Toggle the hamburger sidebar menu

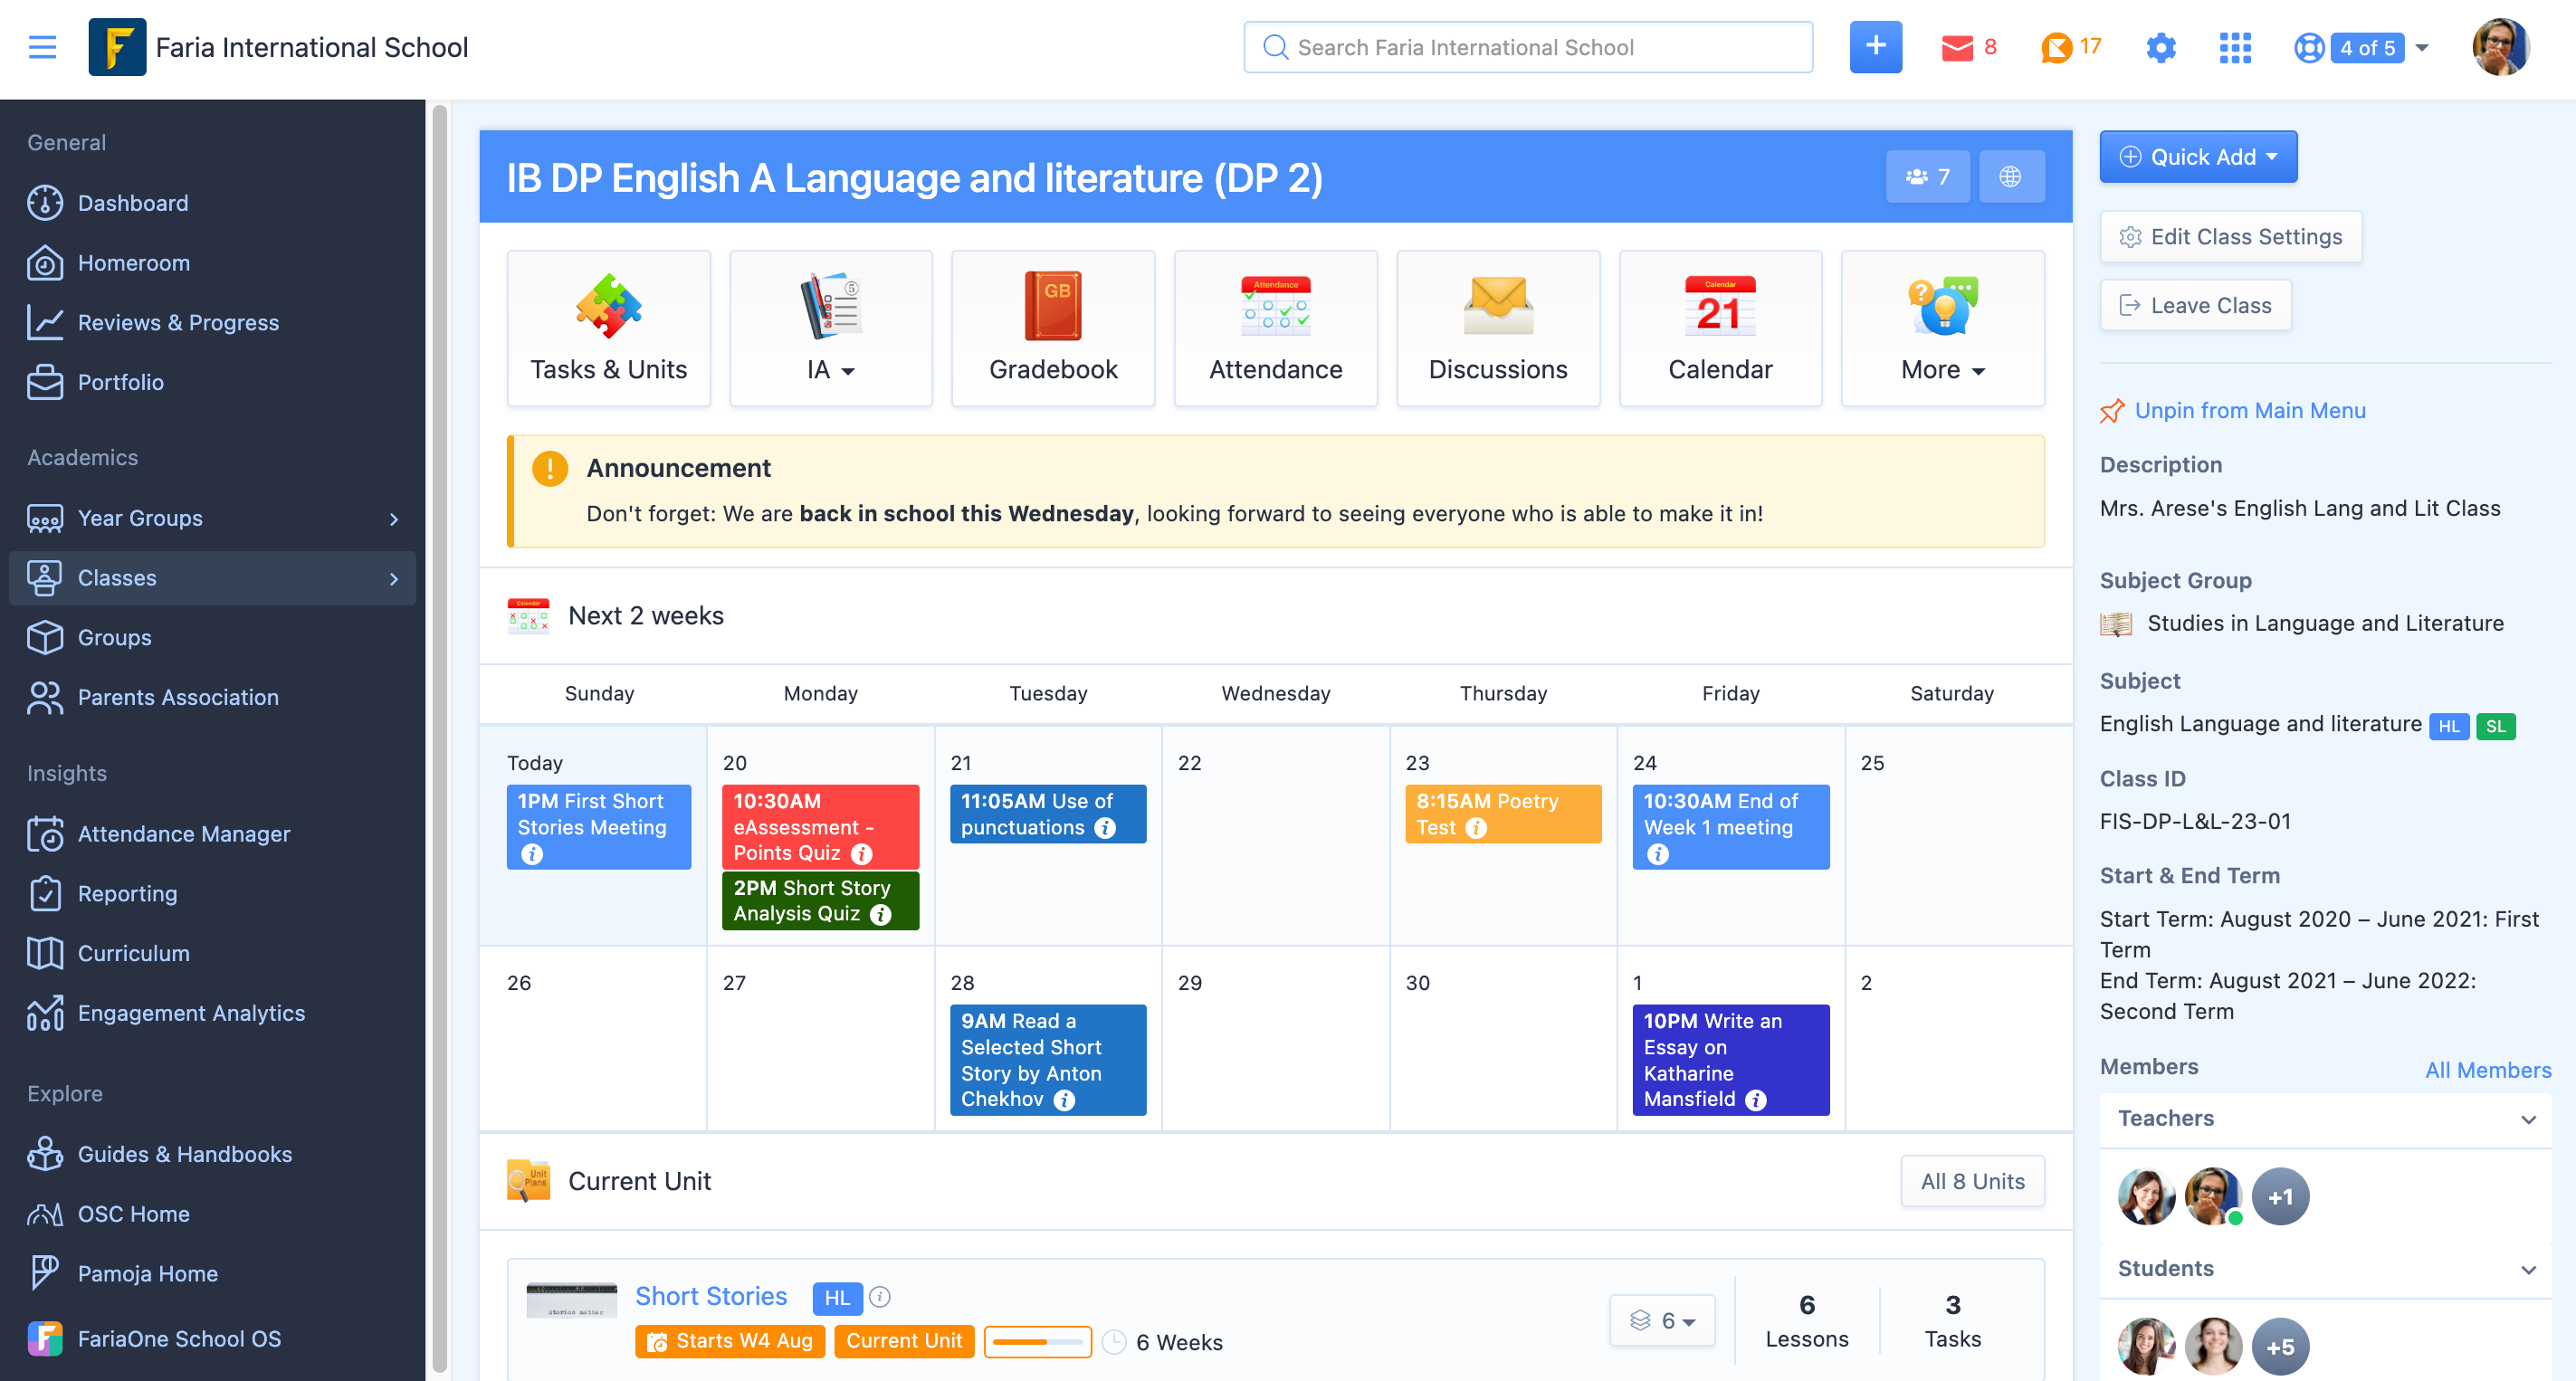pos(42,47)
